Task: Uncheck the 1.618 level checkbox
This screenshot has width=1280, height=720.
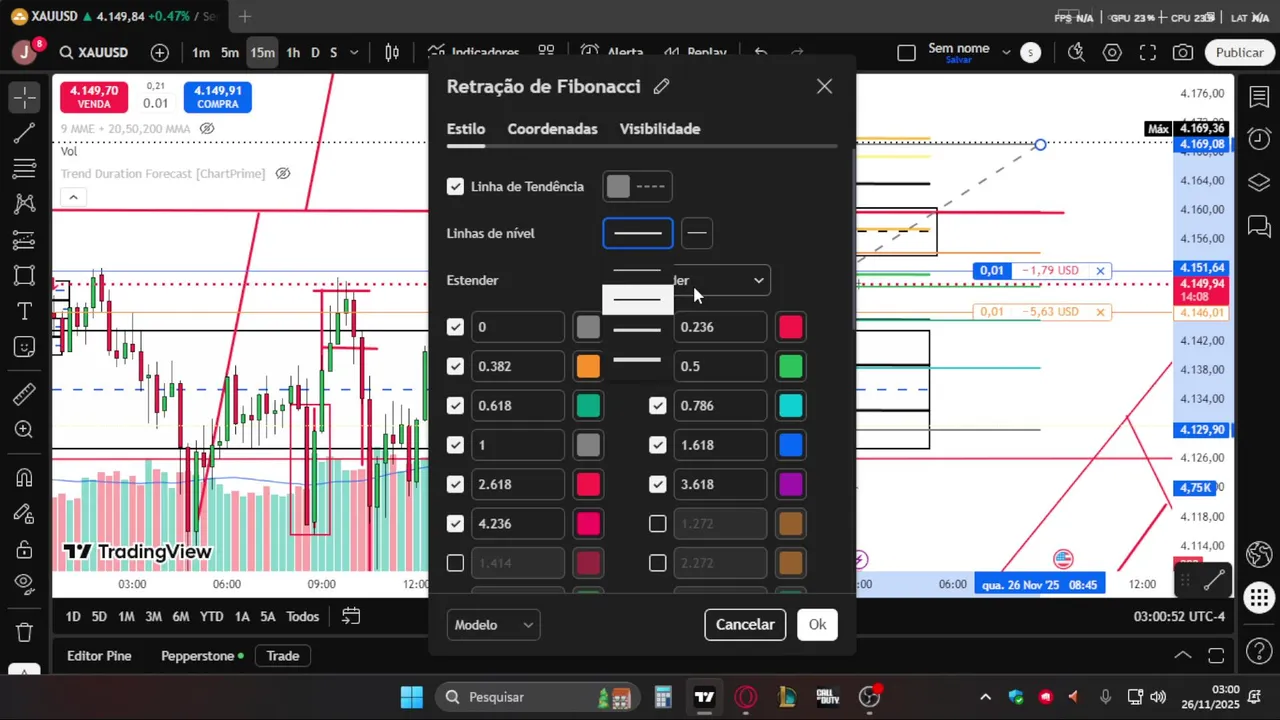Action: [x=657, y=445]
